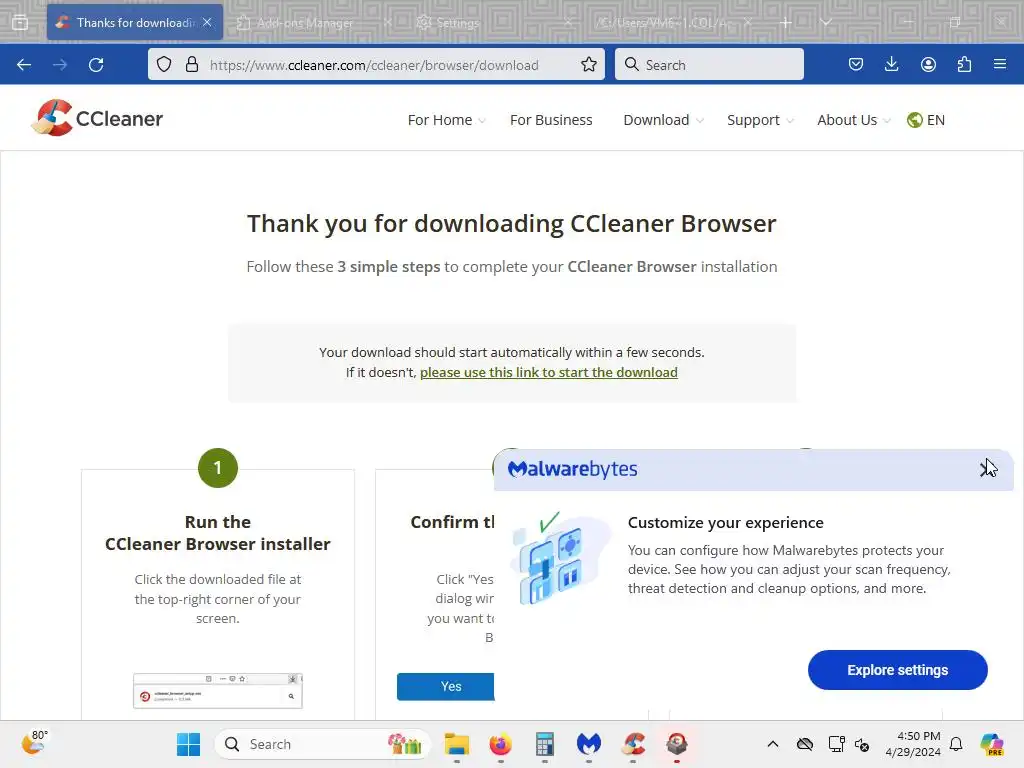Click the forward navigation arrow

click(60, 65)
